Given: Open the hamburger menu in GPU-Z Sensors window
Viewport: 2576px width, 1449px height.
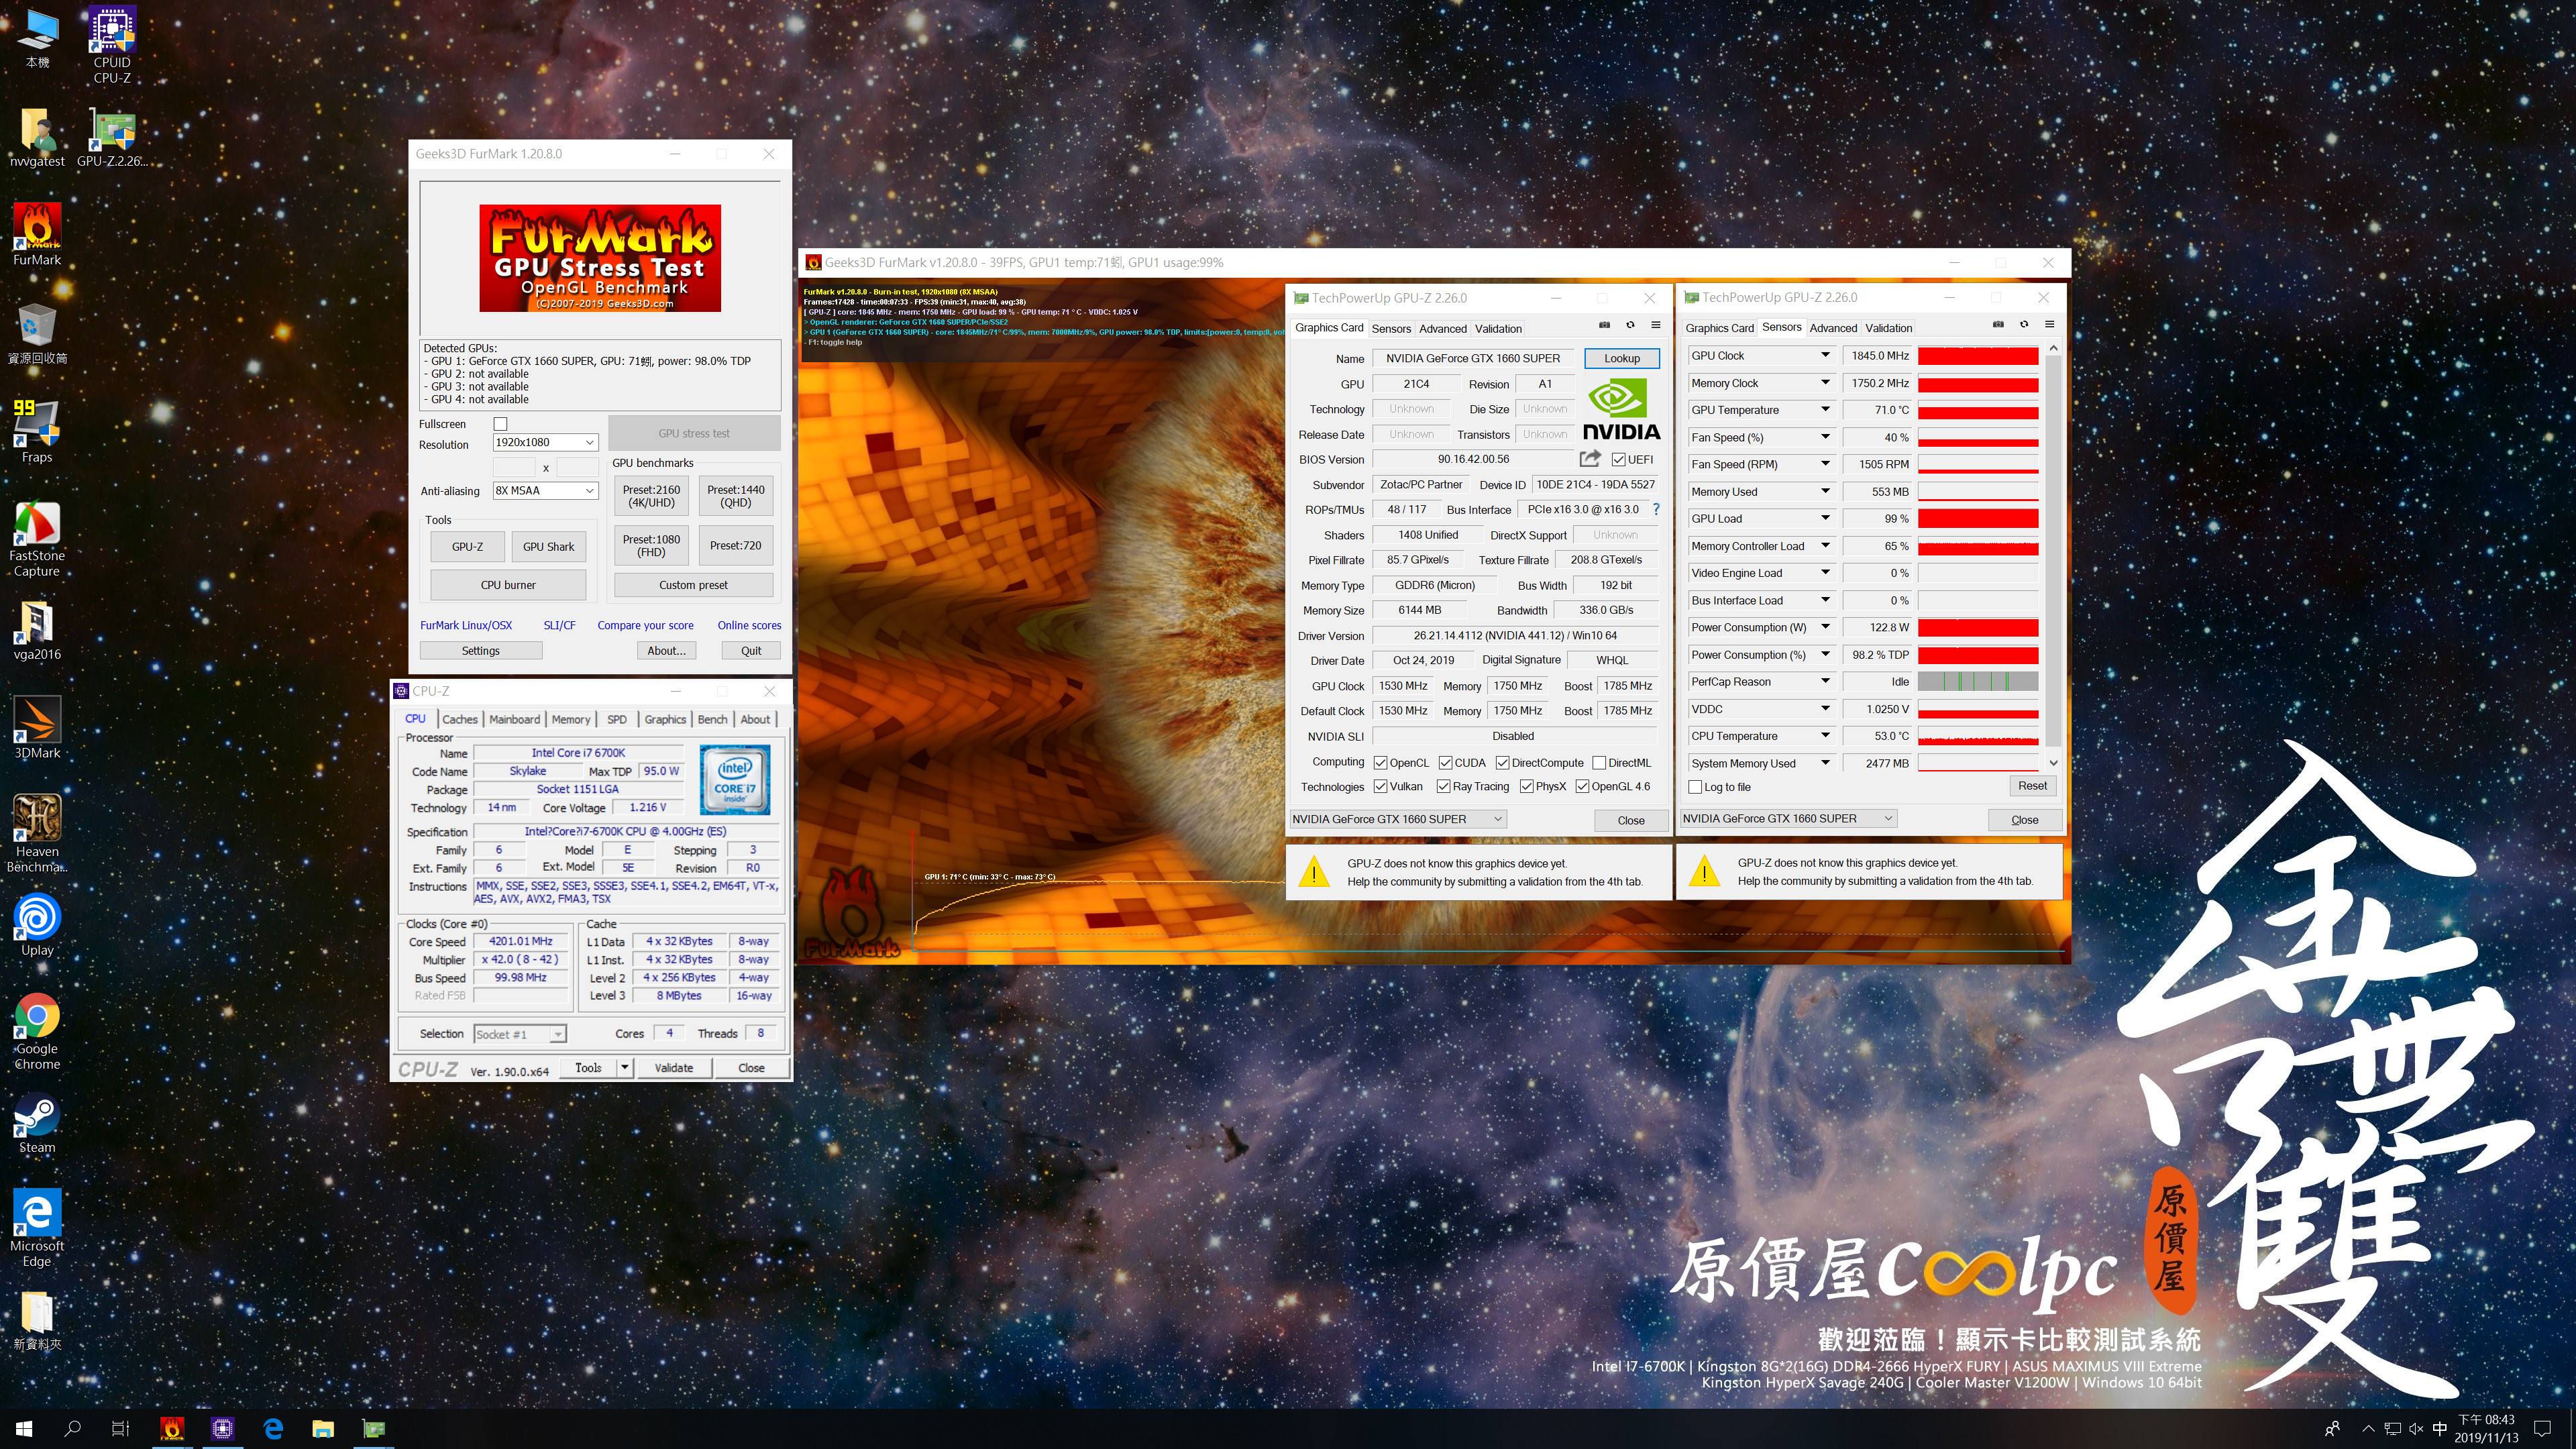Looking at the screenshot, I should pyautogui.click(x=2050, y=324).
